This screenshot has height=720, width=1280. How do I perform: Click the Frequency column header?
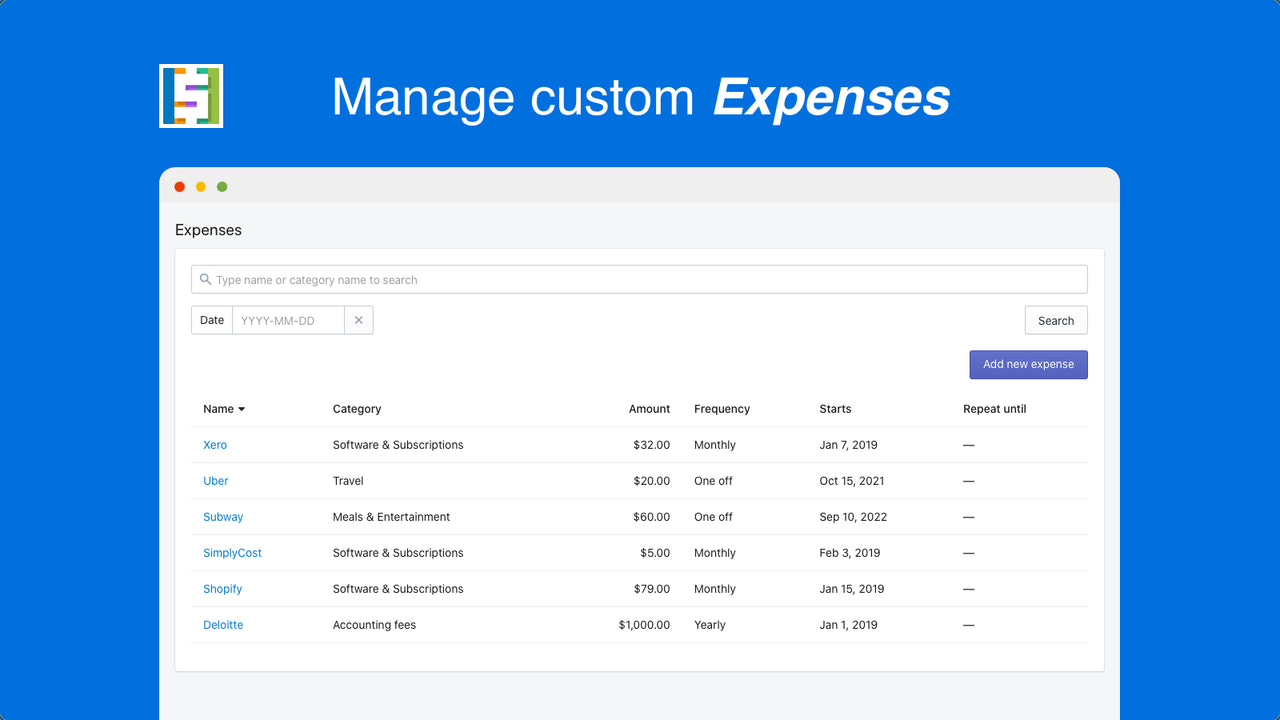[x=721, y=408]
